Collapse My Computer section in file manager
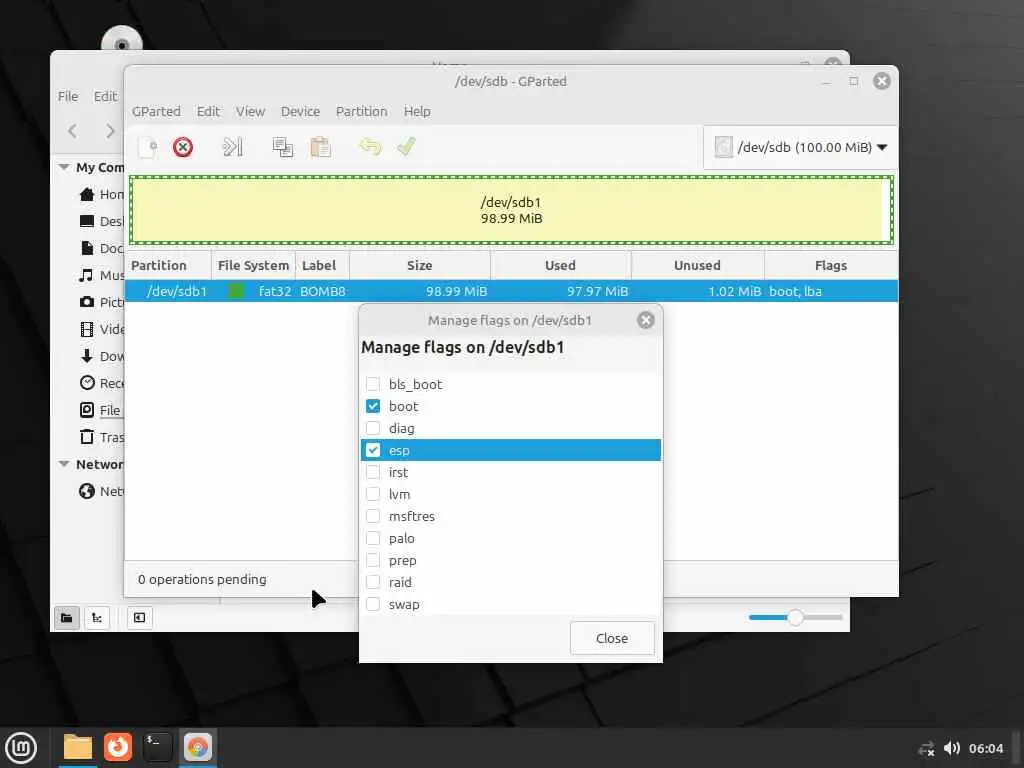The image size is (1024, 768). pos(64,167)
